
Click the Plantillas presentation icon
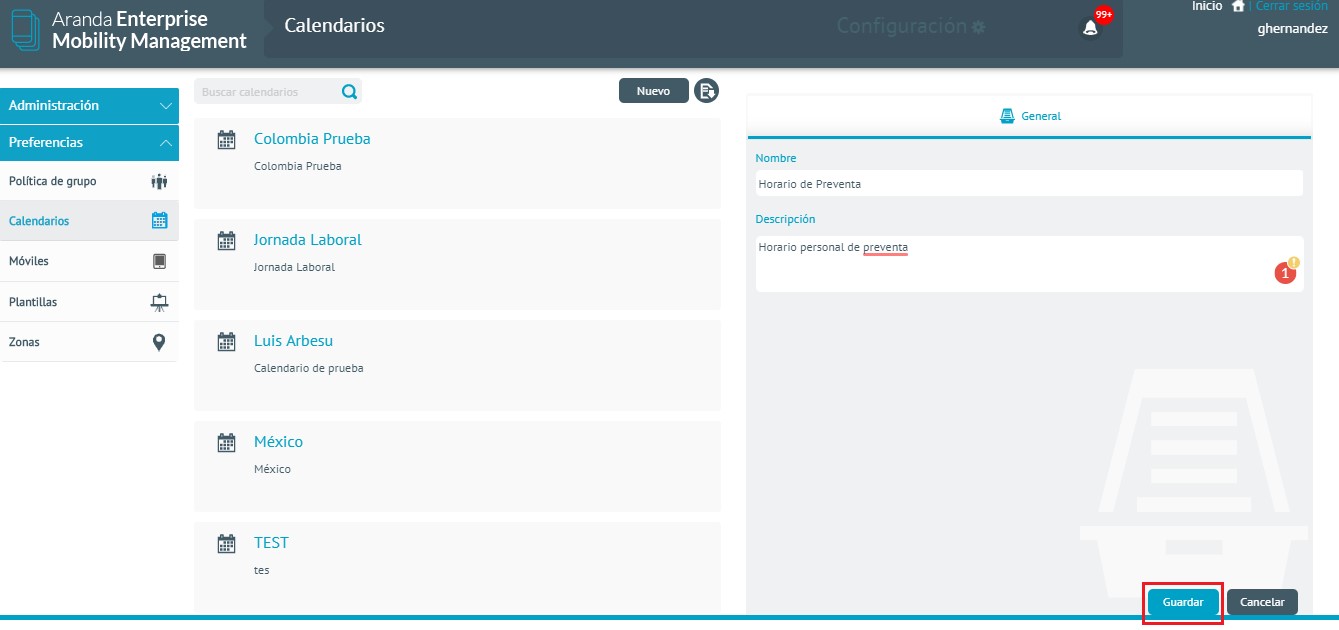[x=159, y=301]
